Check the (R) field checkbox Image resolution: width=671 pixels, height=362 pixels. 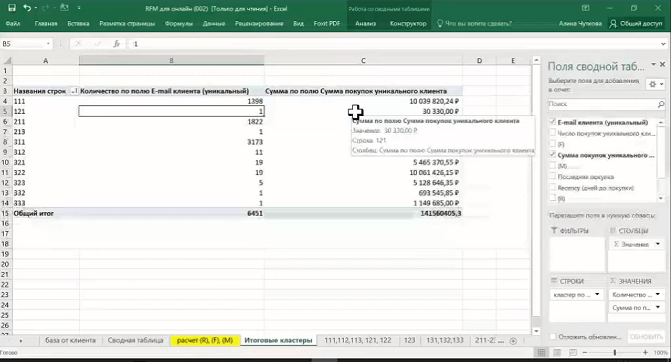(553, 198)
